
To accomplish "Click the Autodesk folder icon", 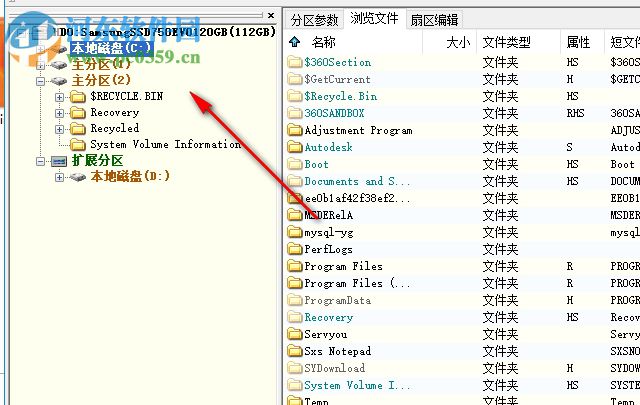I will tap(295, 147).
